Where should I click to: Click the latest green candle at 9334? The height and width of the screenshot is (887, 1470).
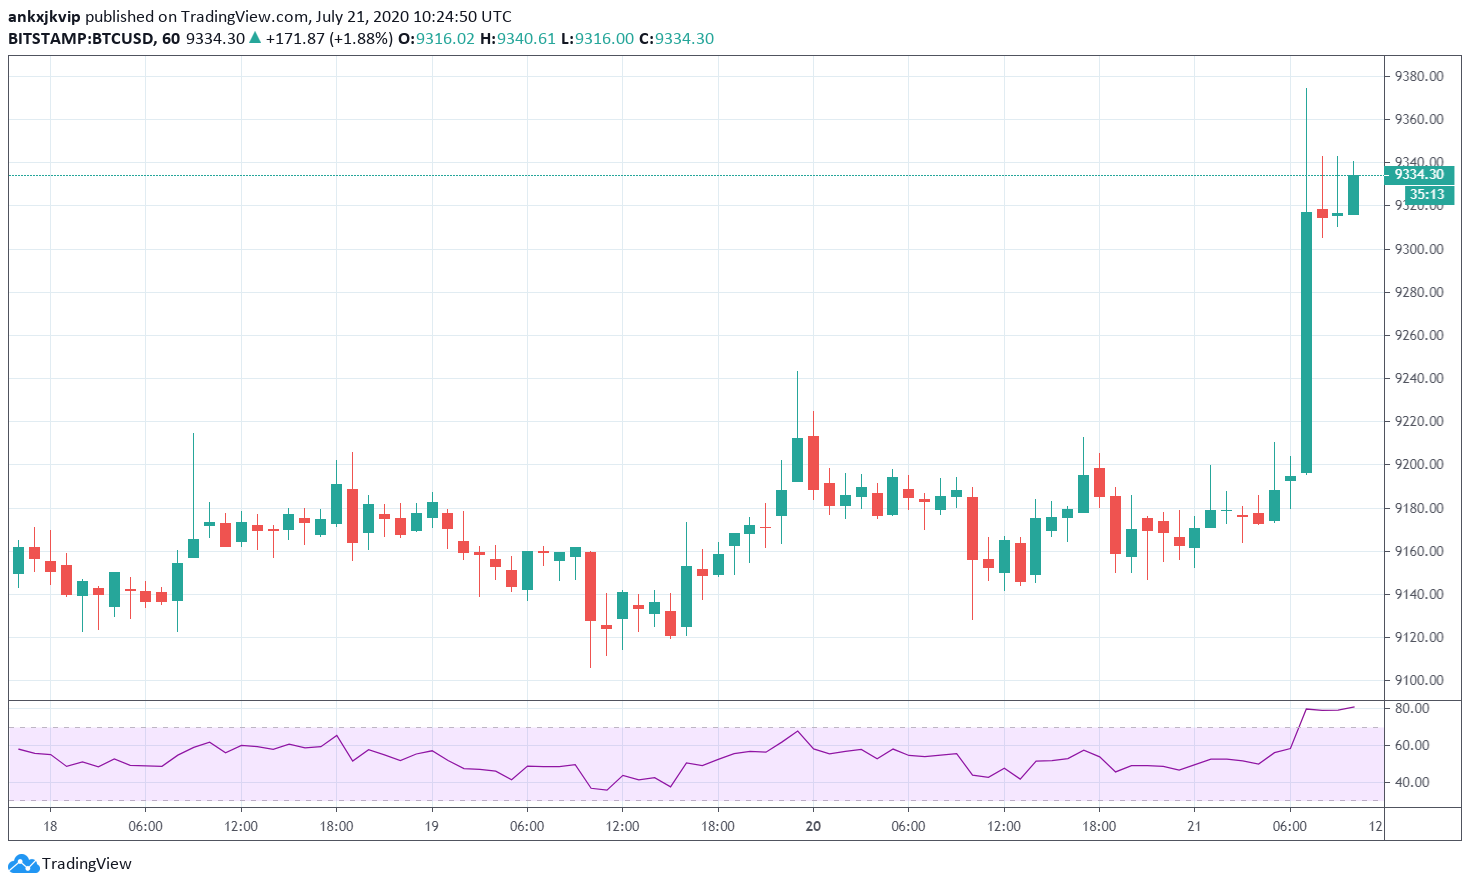(x=1353, y=195)
